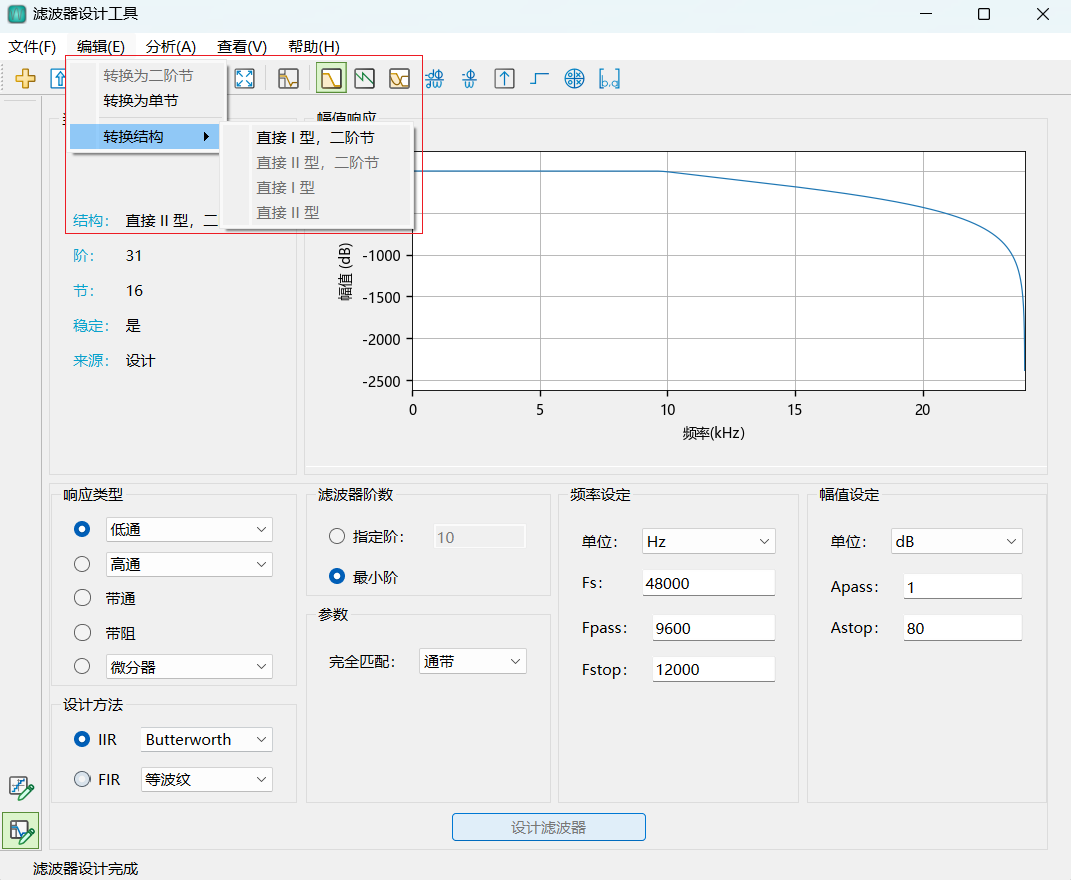The height and width of the screenshot is (880, 1071).
Task: Show the impulse response icon
Action: click(x=505, y=78)
